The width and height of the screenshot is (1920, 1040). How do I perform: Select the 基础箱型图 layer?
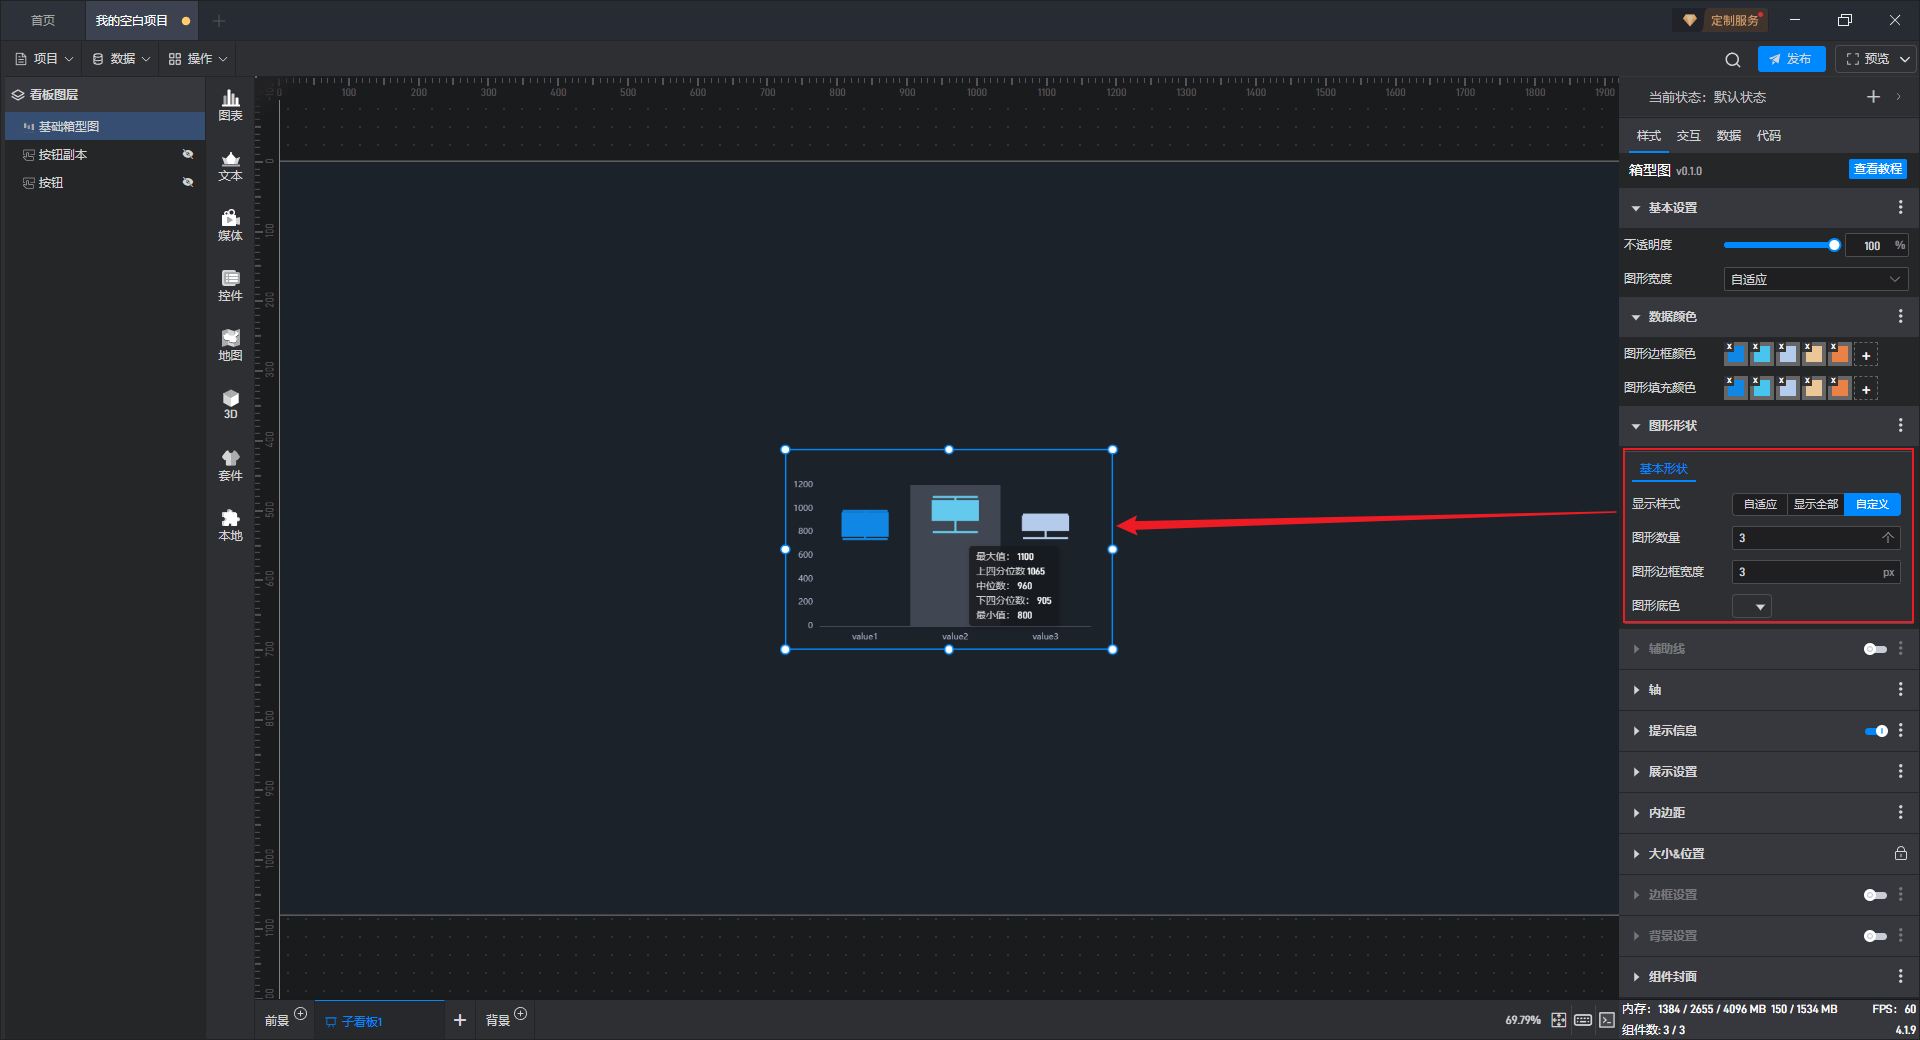click(x=106, y=126)
